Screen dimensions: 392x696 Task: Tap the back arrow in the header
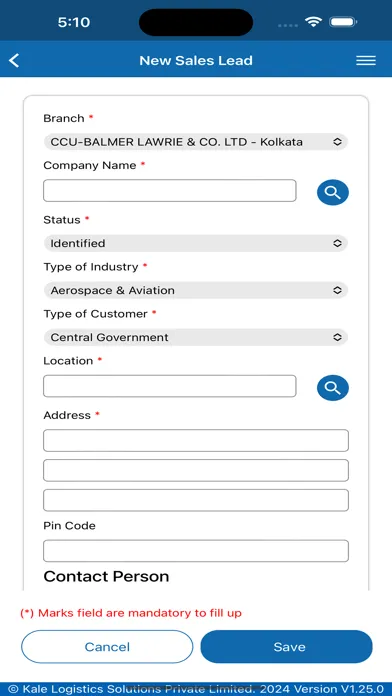(x=14, y=60)
